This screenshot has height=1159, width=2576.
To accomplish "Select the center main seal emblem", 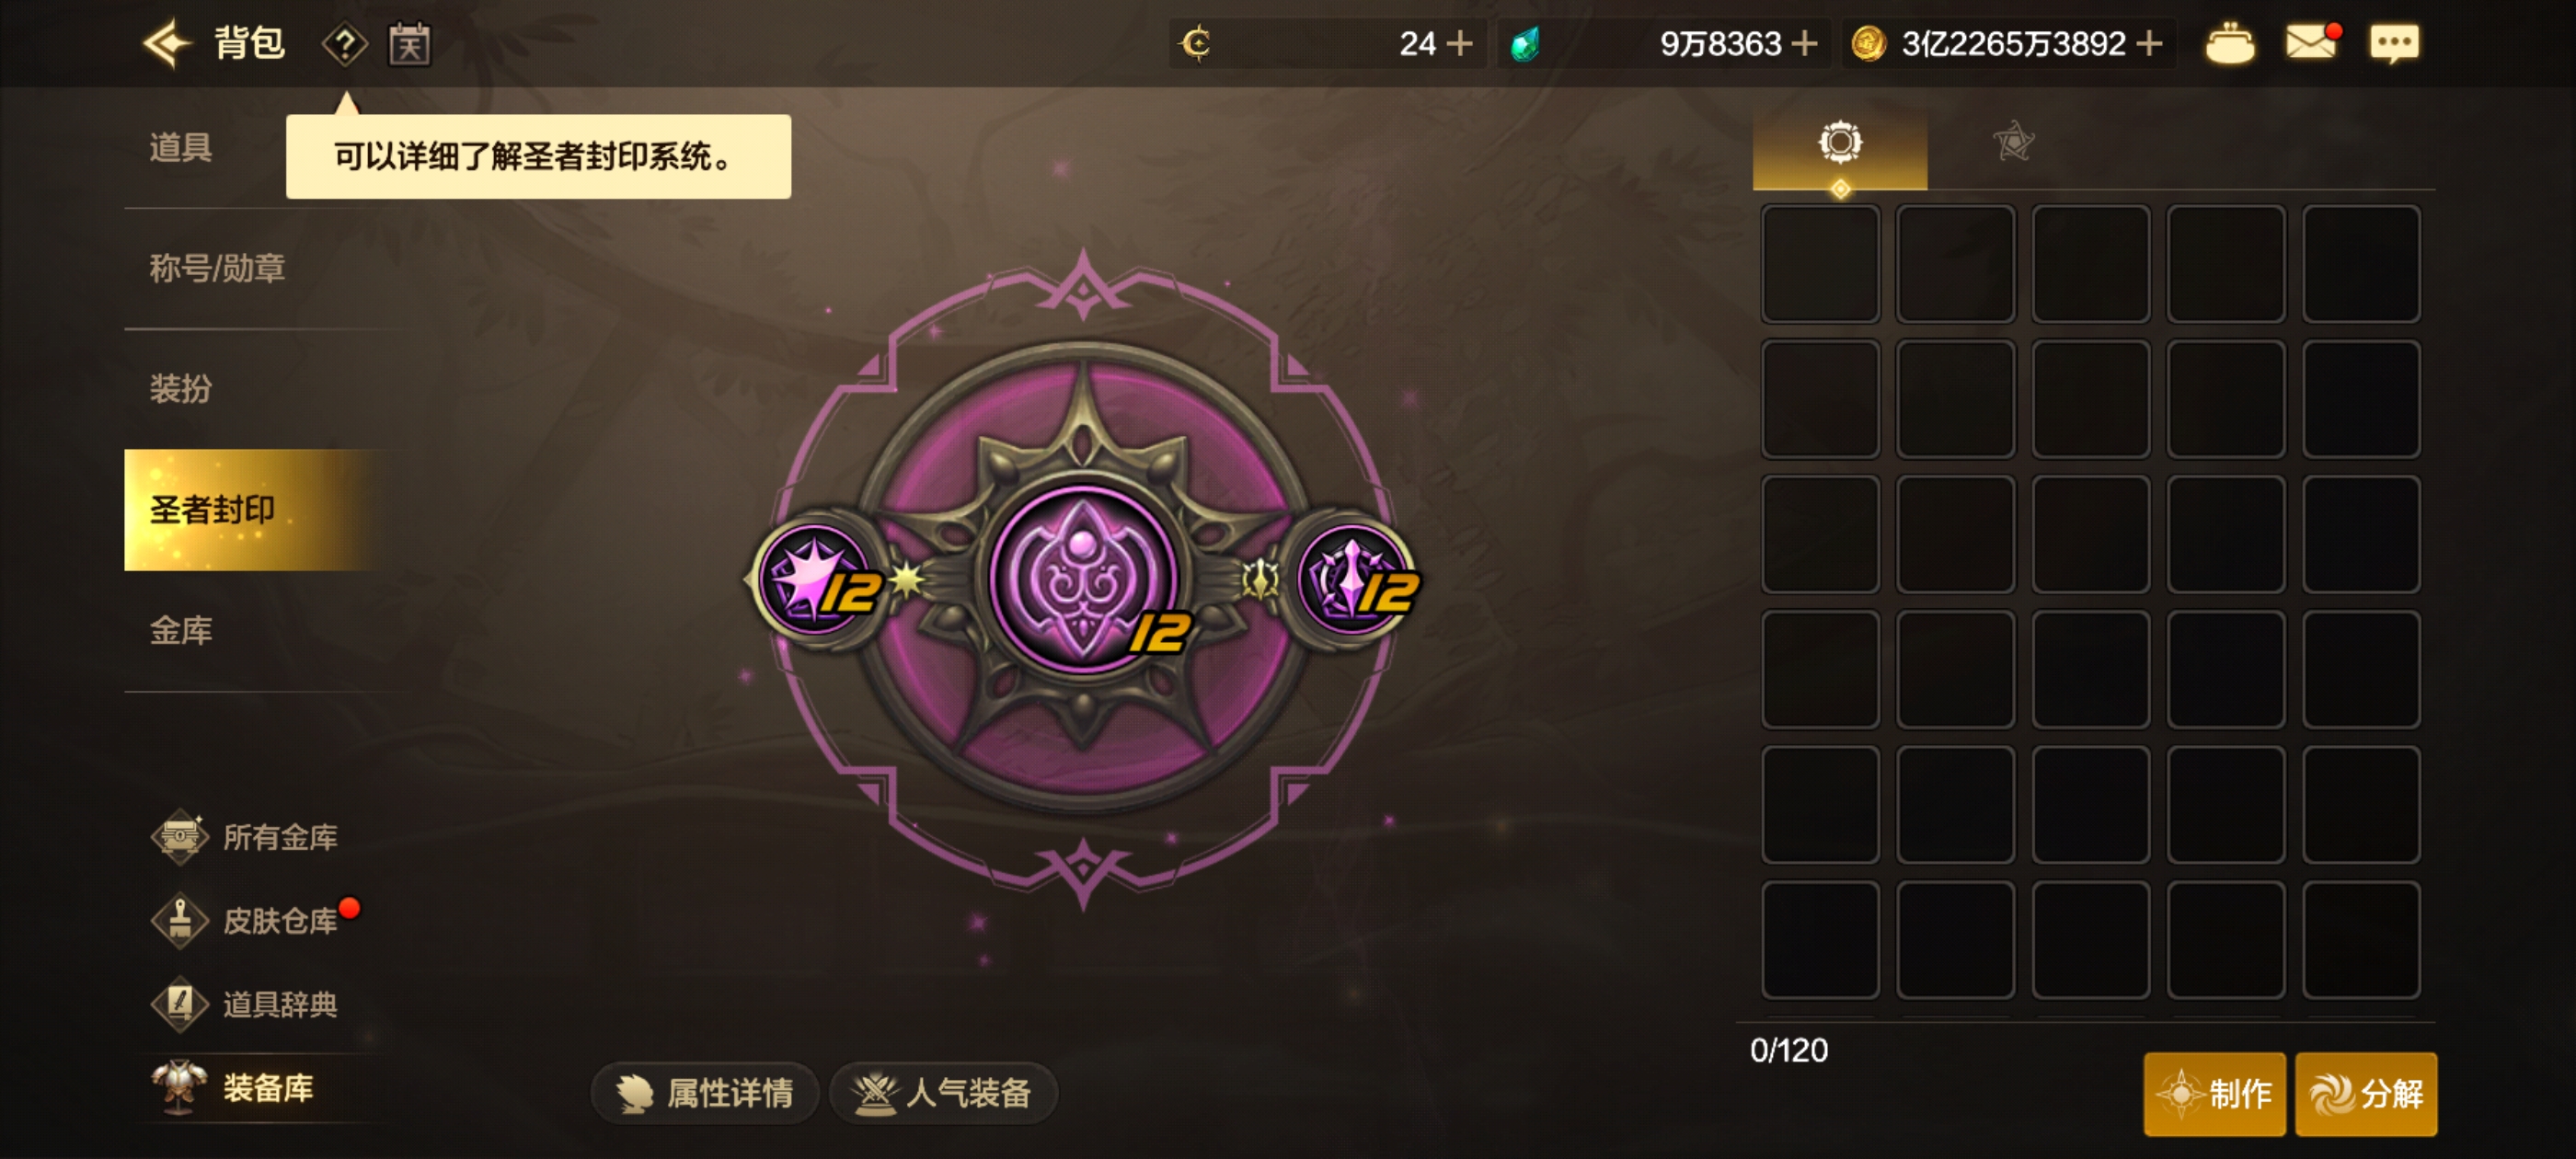I will coord(1083,579).
